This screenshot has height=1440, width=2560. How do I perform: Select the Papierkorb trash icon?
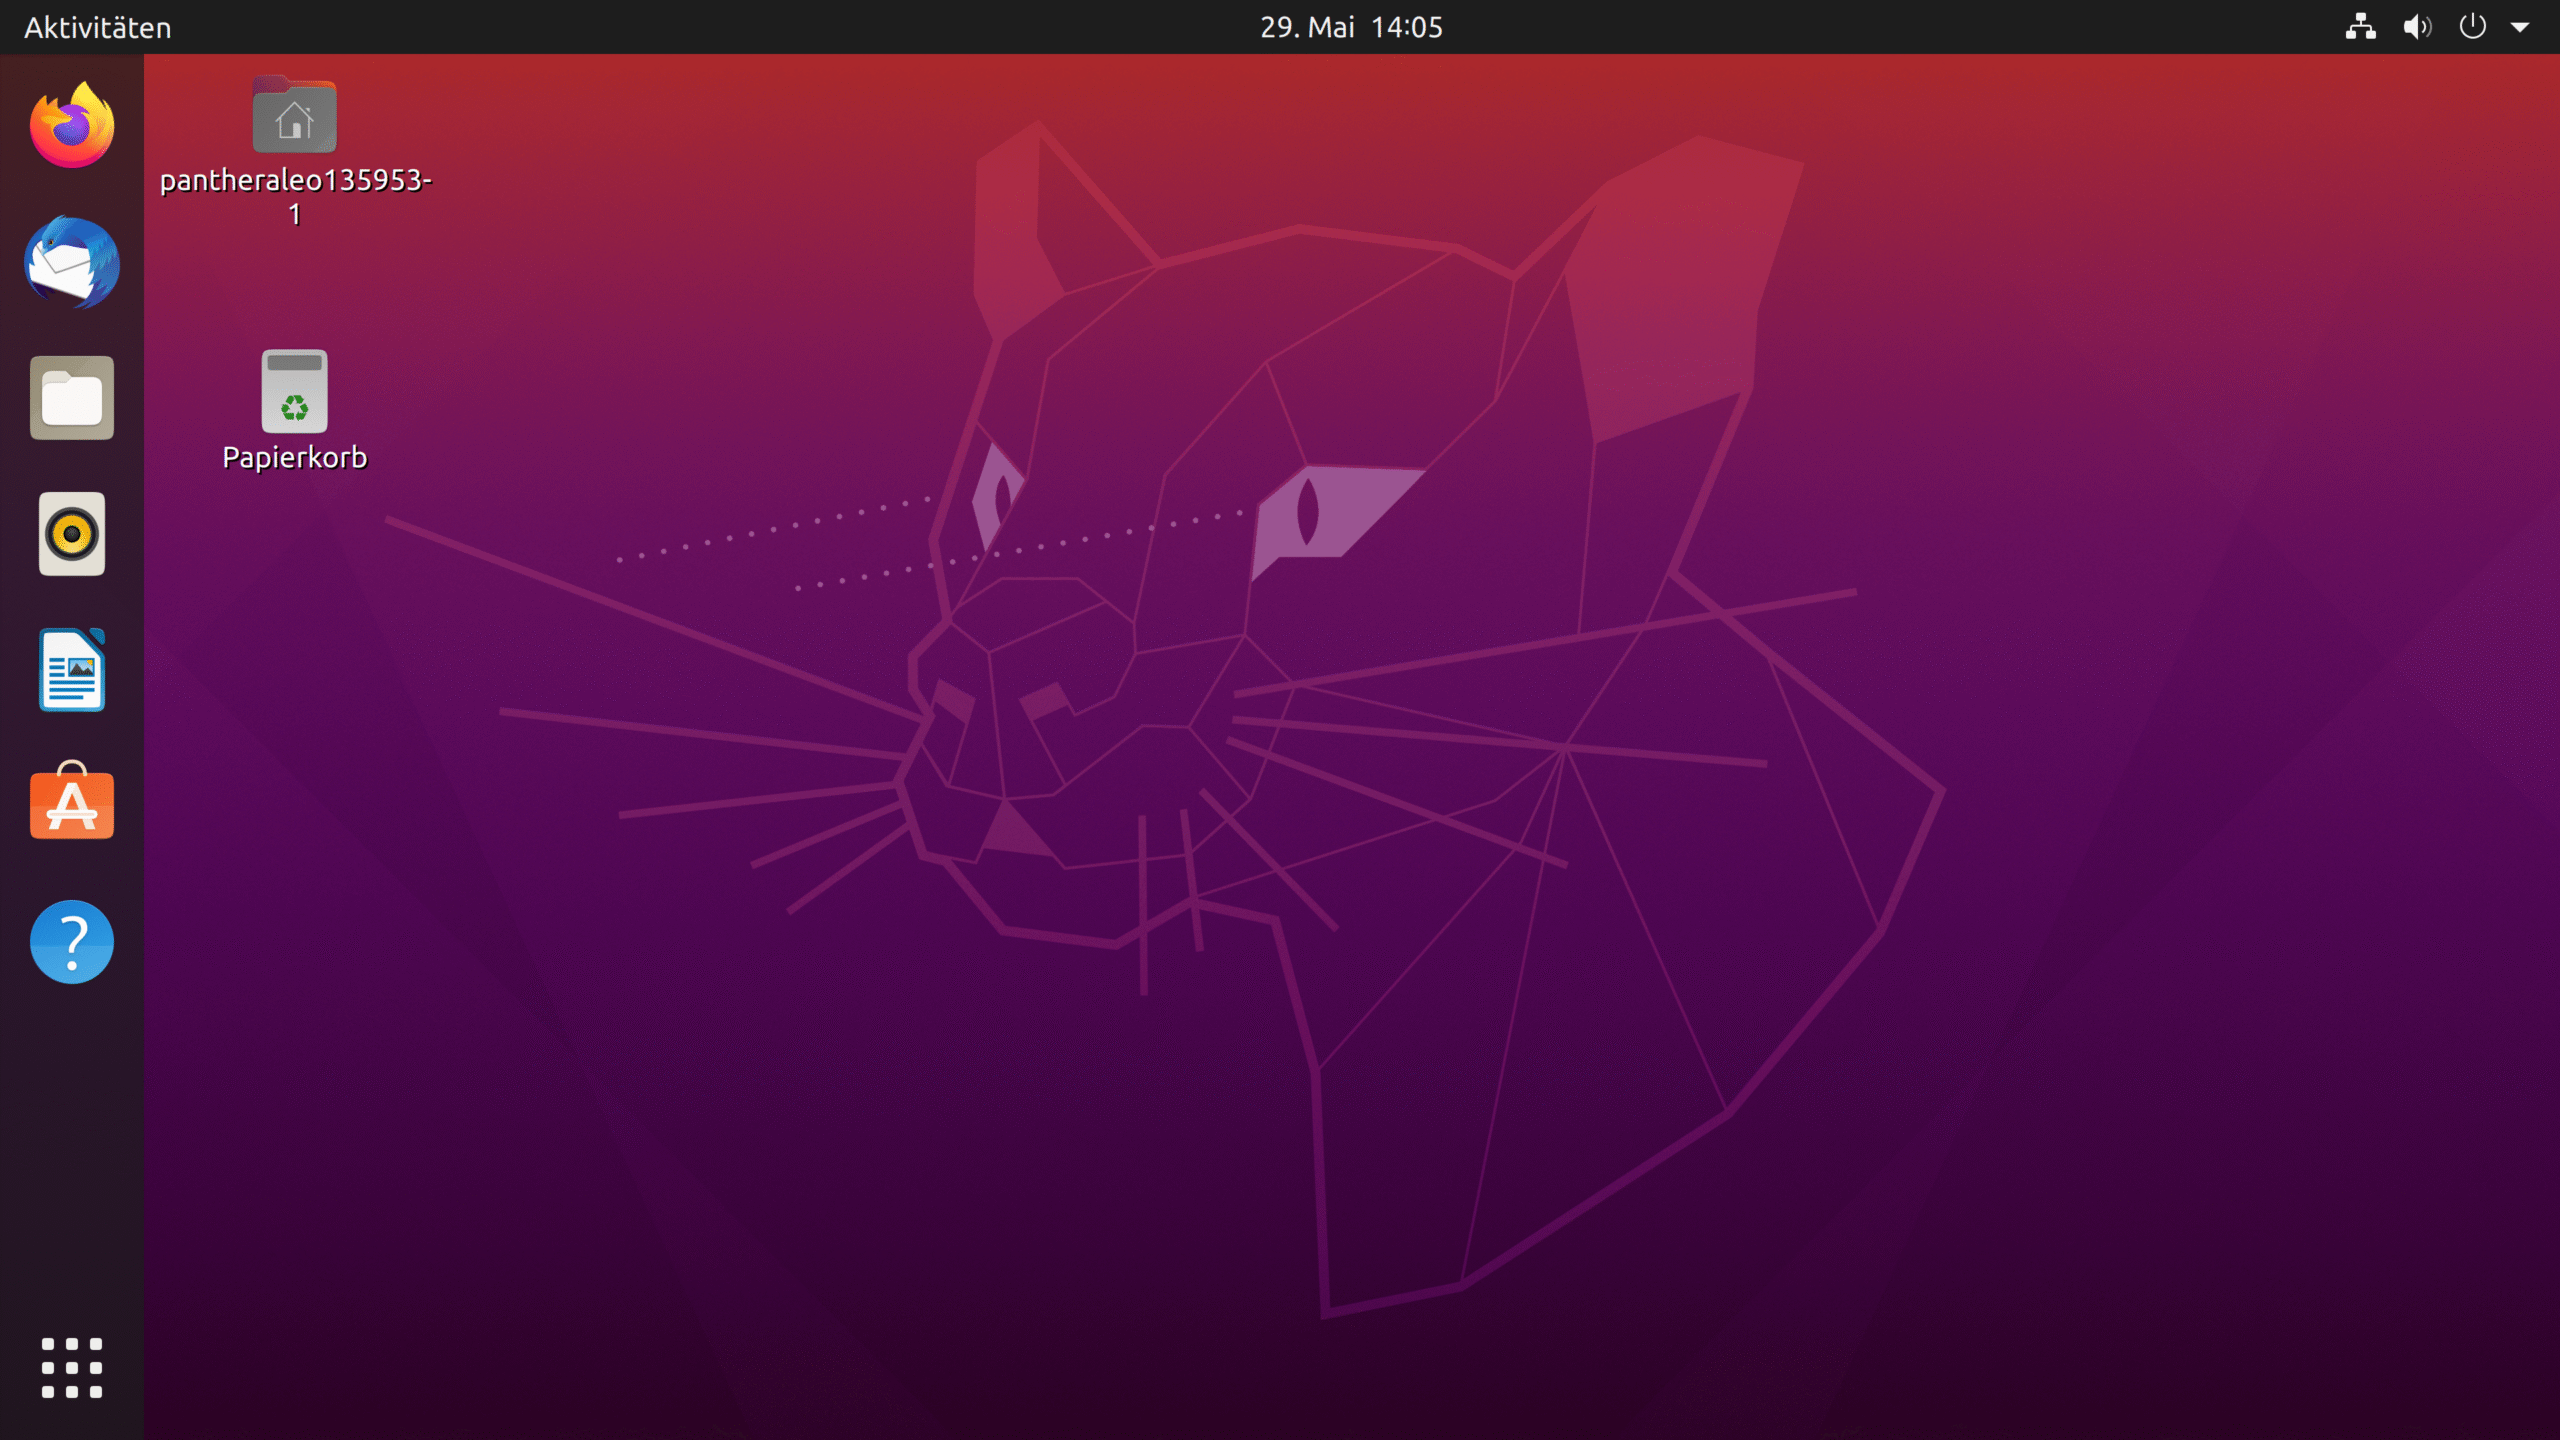[x=294, y=392]
